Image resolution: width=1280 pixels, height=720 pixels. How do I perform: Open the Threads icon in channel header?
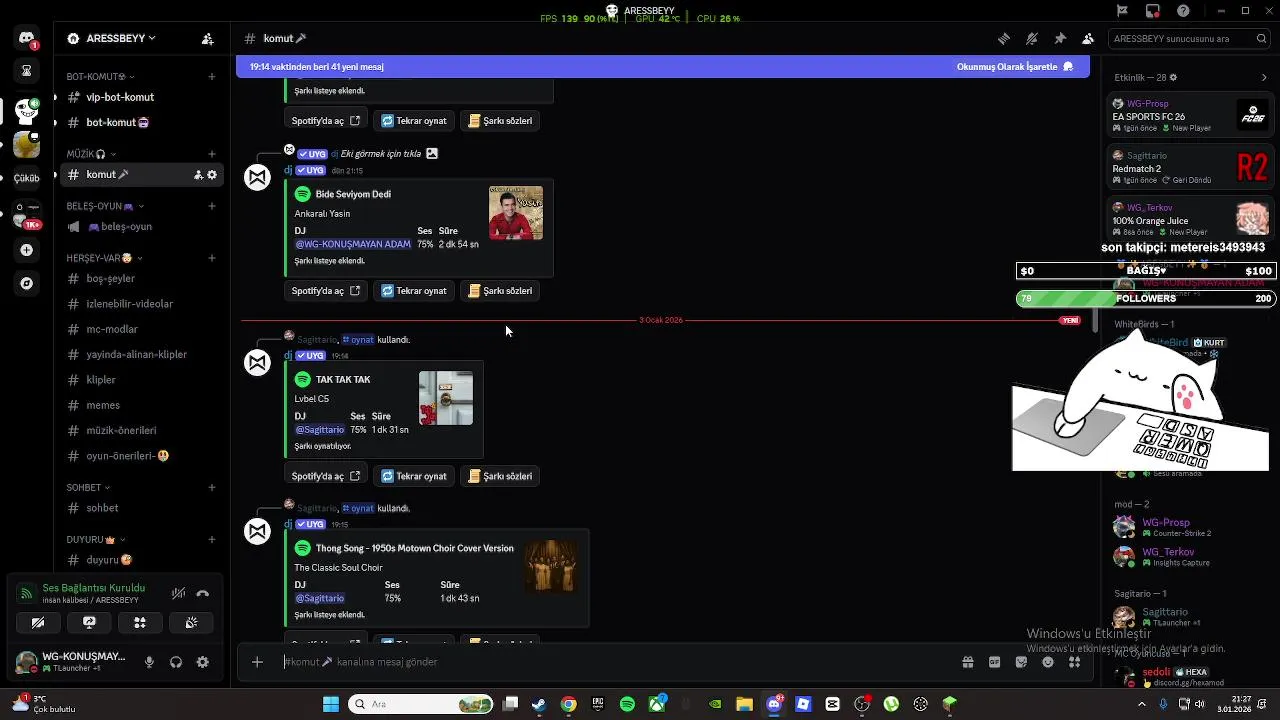point(1004,38)
